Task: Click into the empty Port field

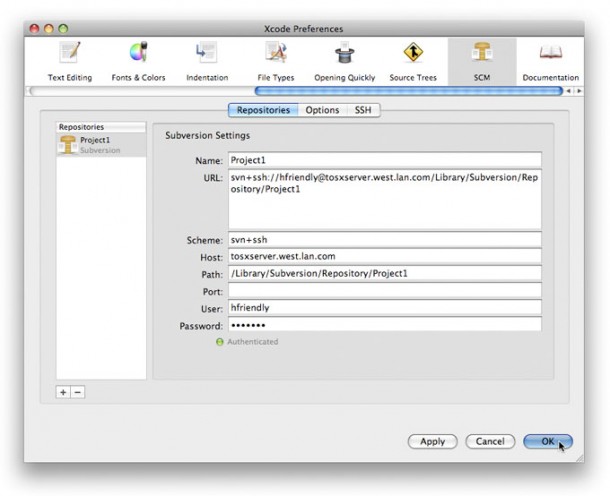Action: (384, 291)
